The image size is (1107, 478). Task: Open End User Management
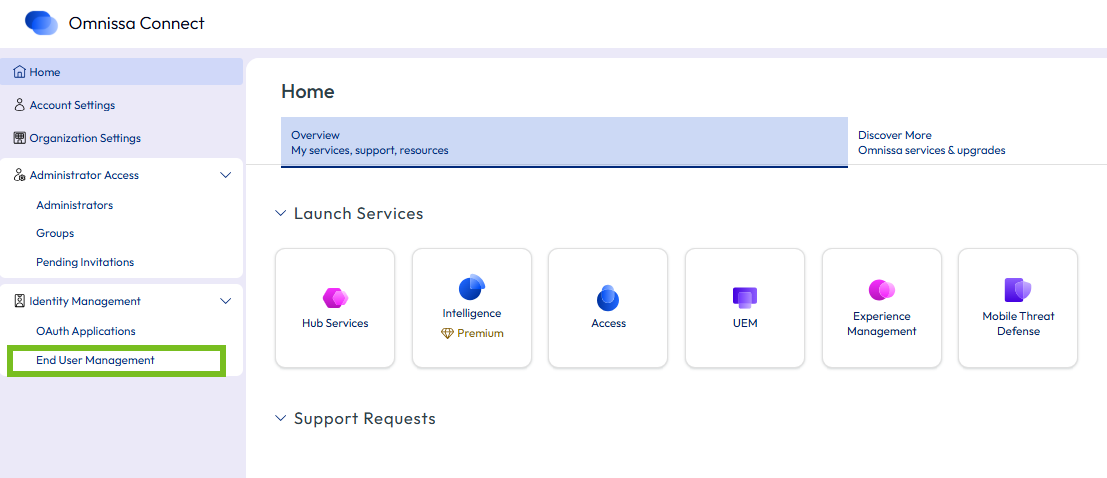pos(95,360)
